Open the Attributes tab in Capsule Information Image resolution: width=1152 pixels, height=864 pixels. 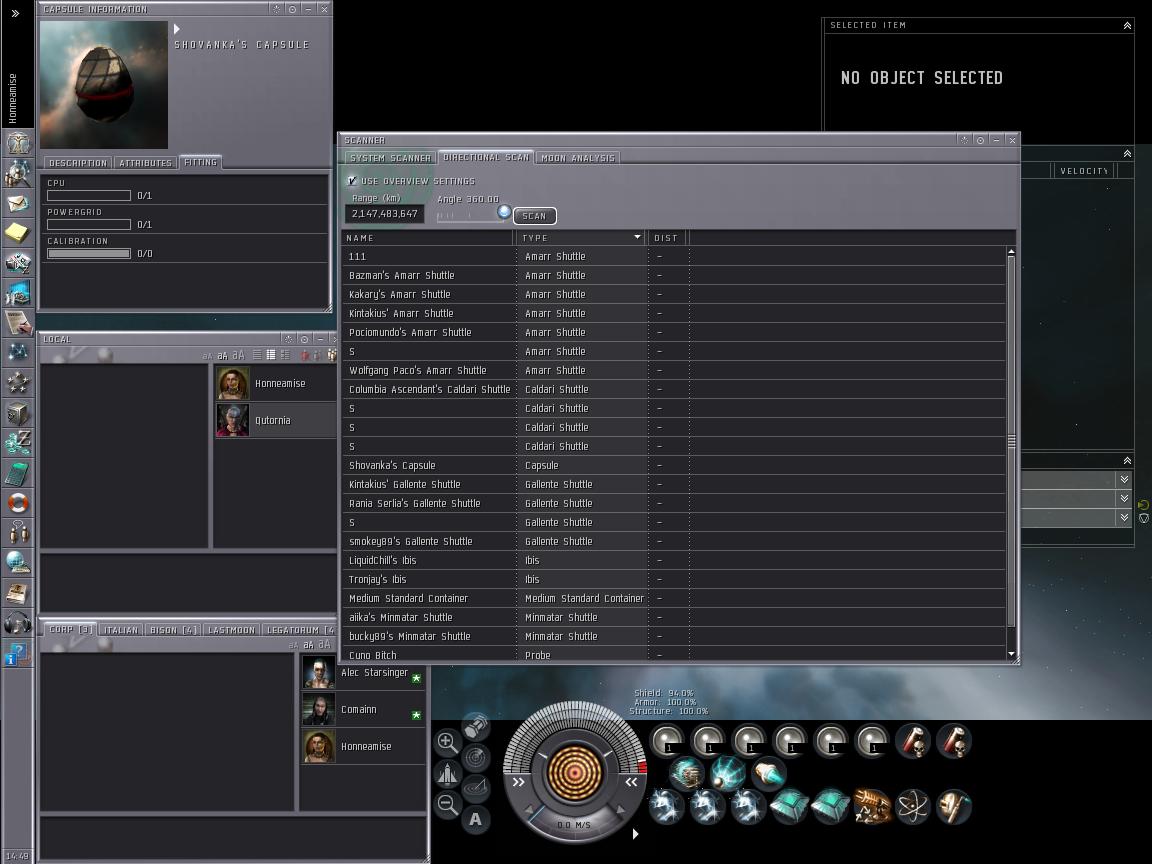[x=145, y=162]
